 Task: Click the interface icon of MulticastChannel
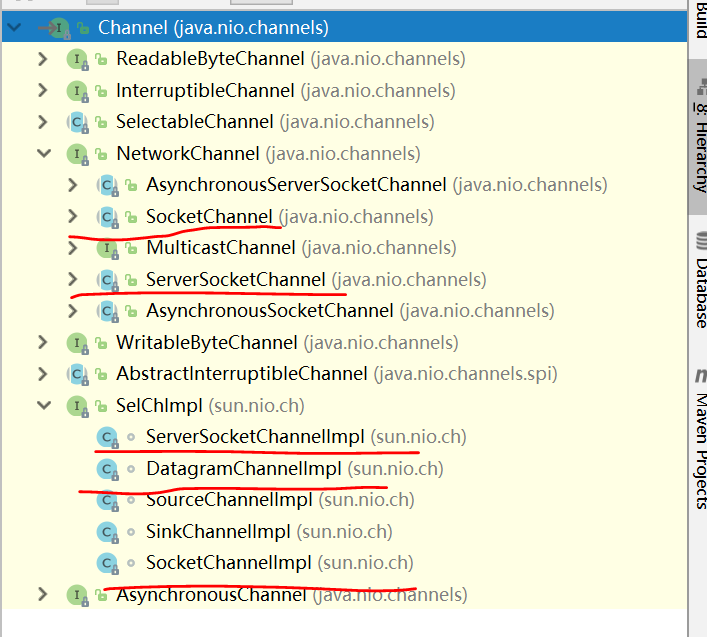[x=107, y=248]
